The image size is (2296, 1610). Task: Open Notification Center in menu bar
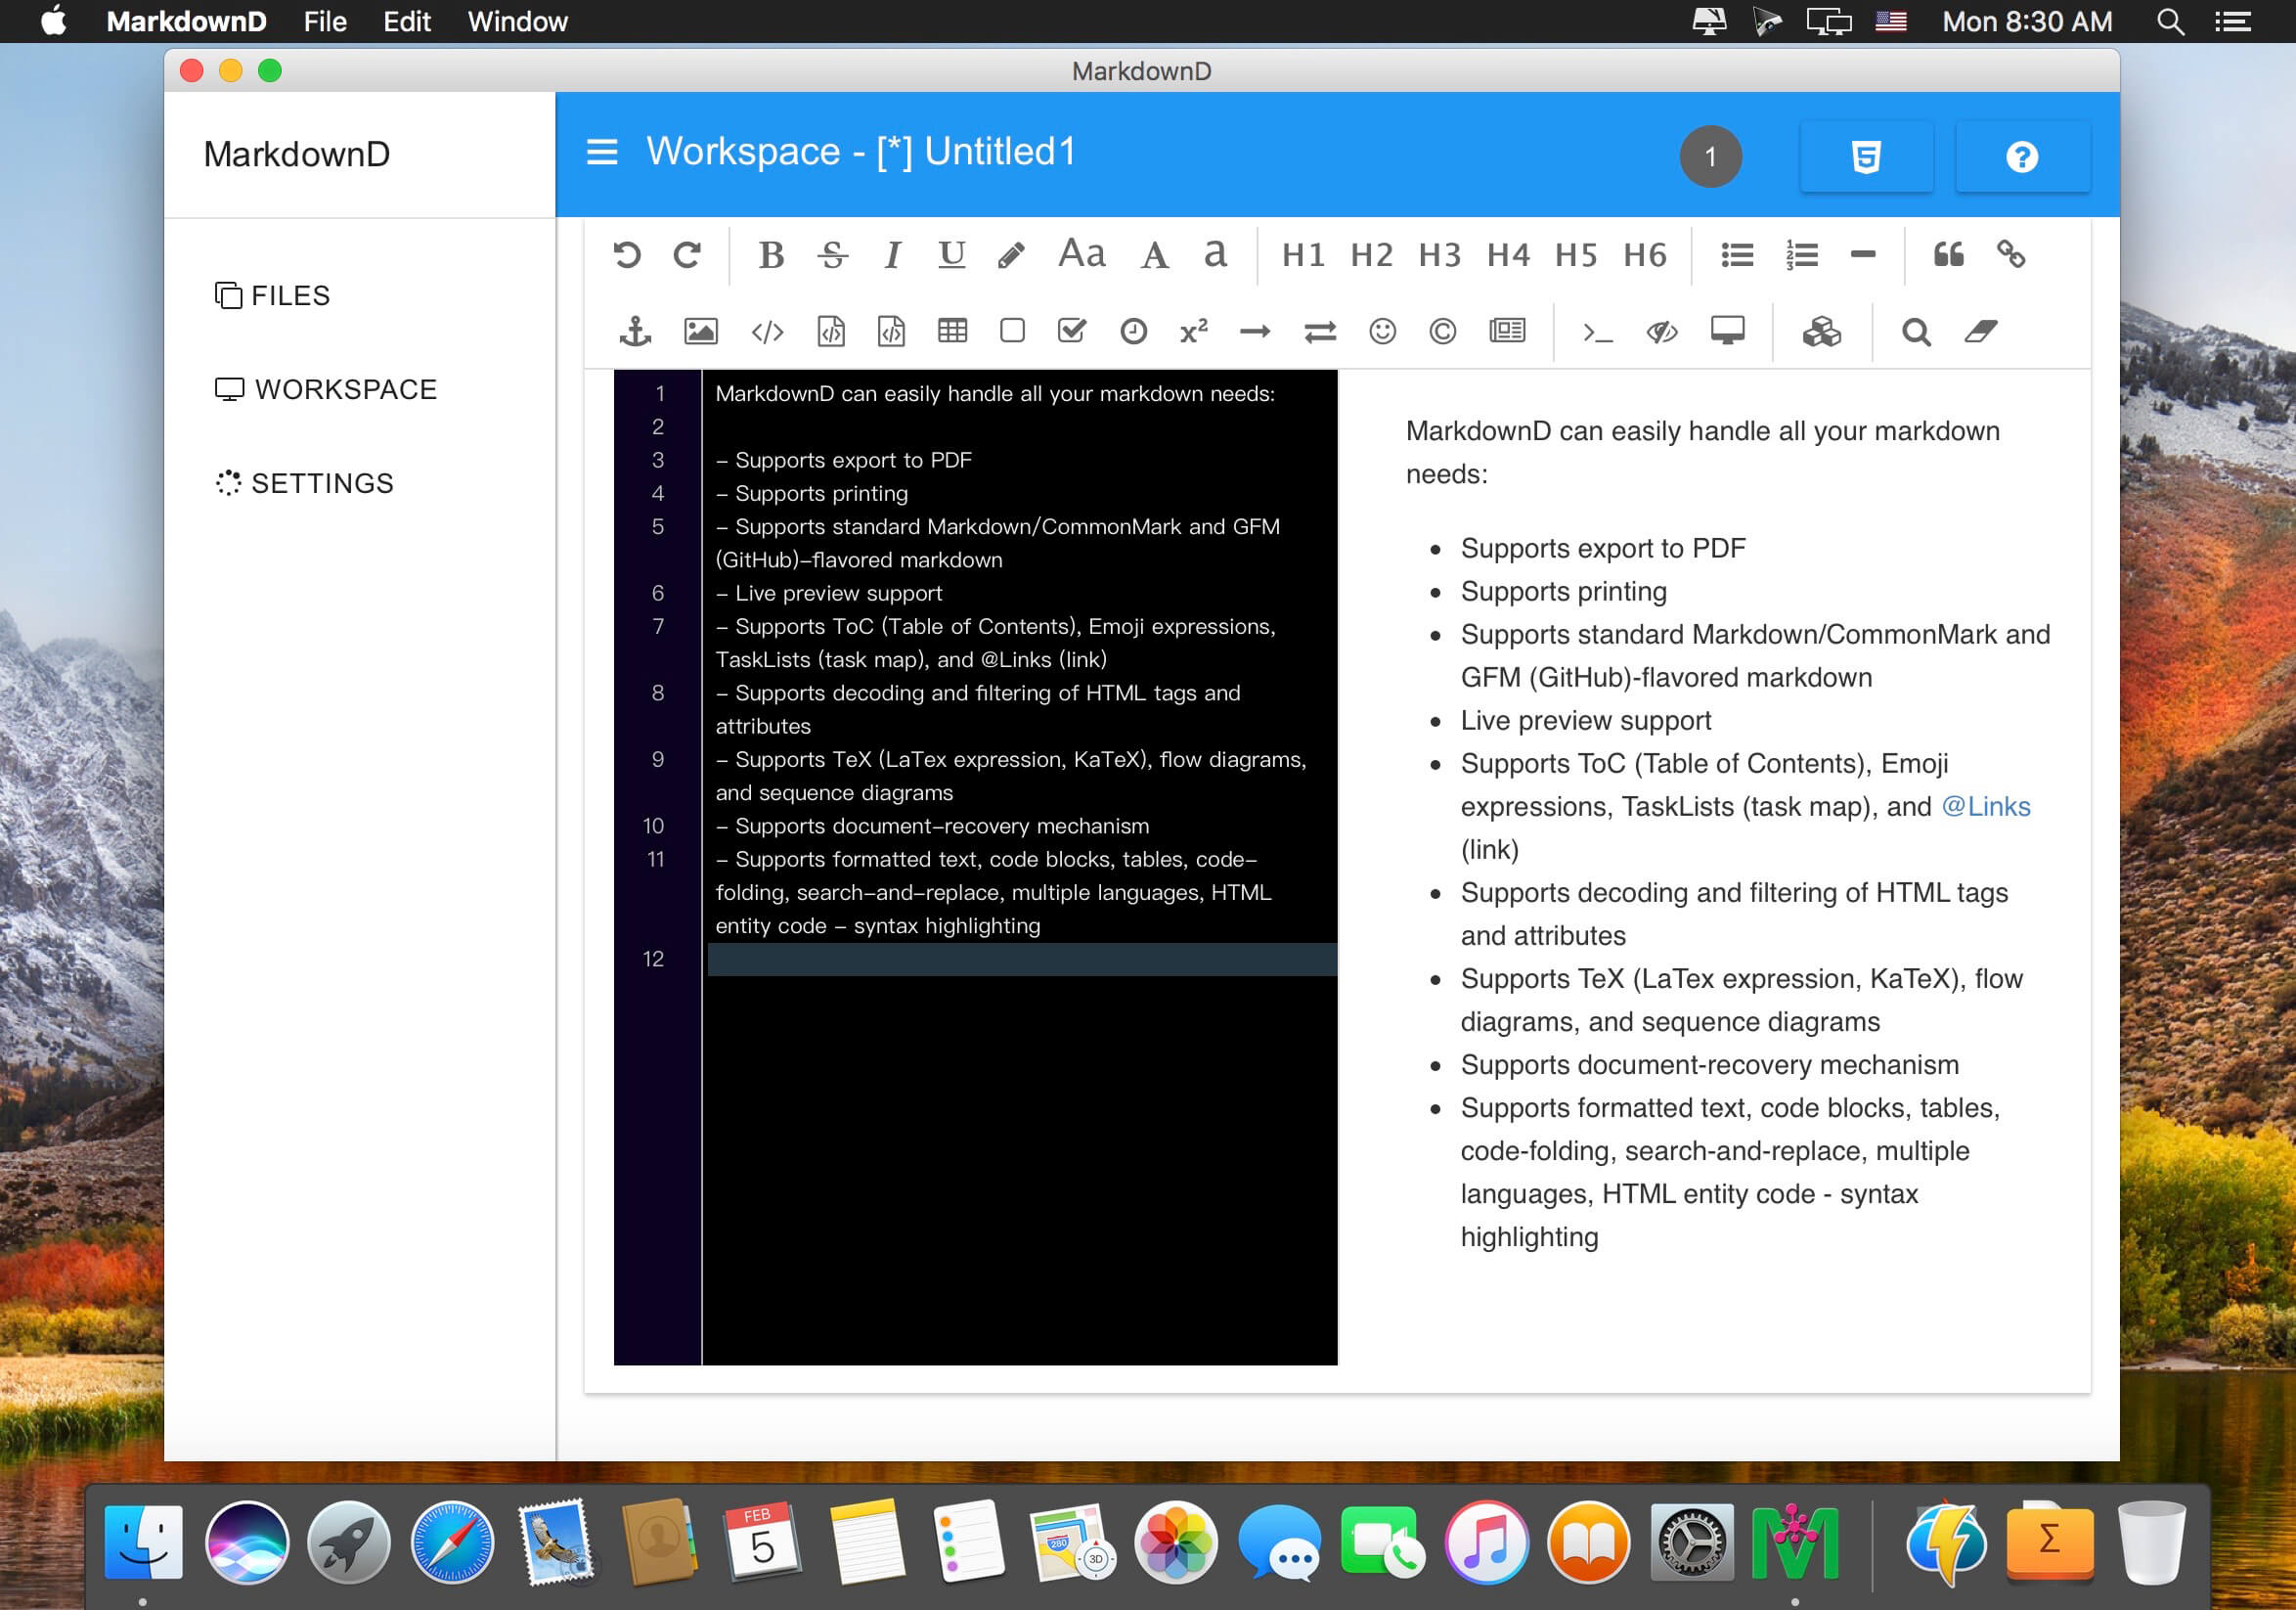pyautogui.click(x=2233, y=21)
